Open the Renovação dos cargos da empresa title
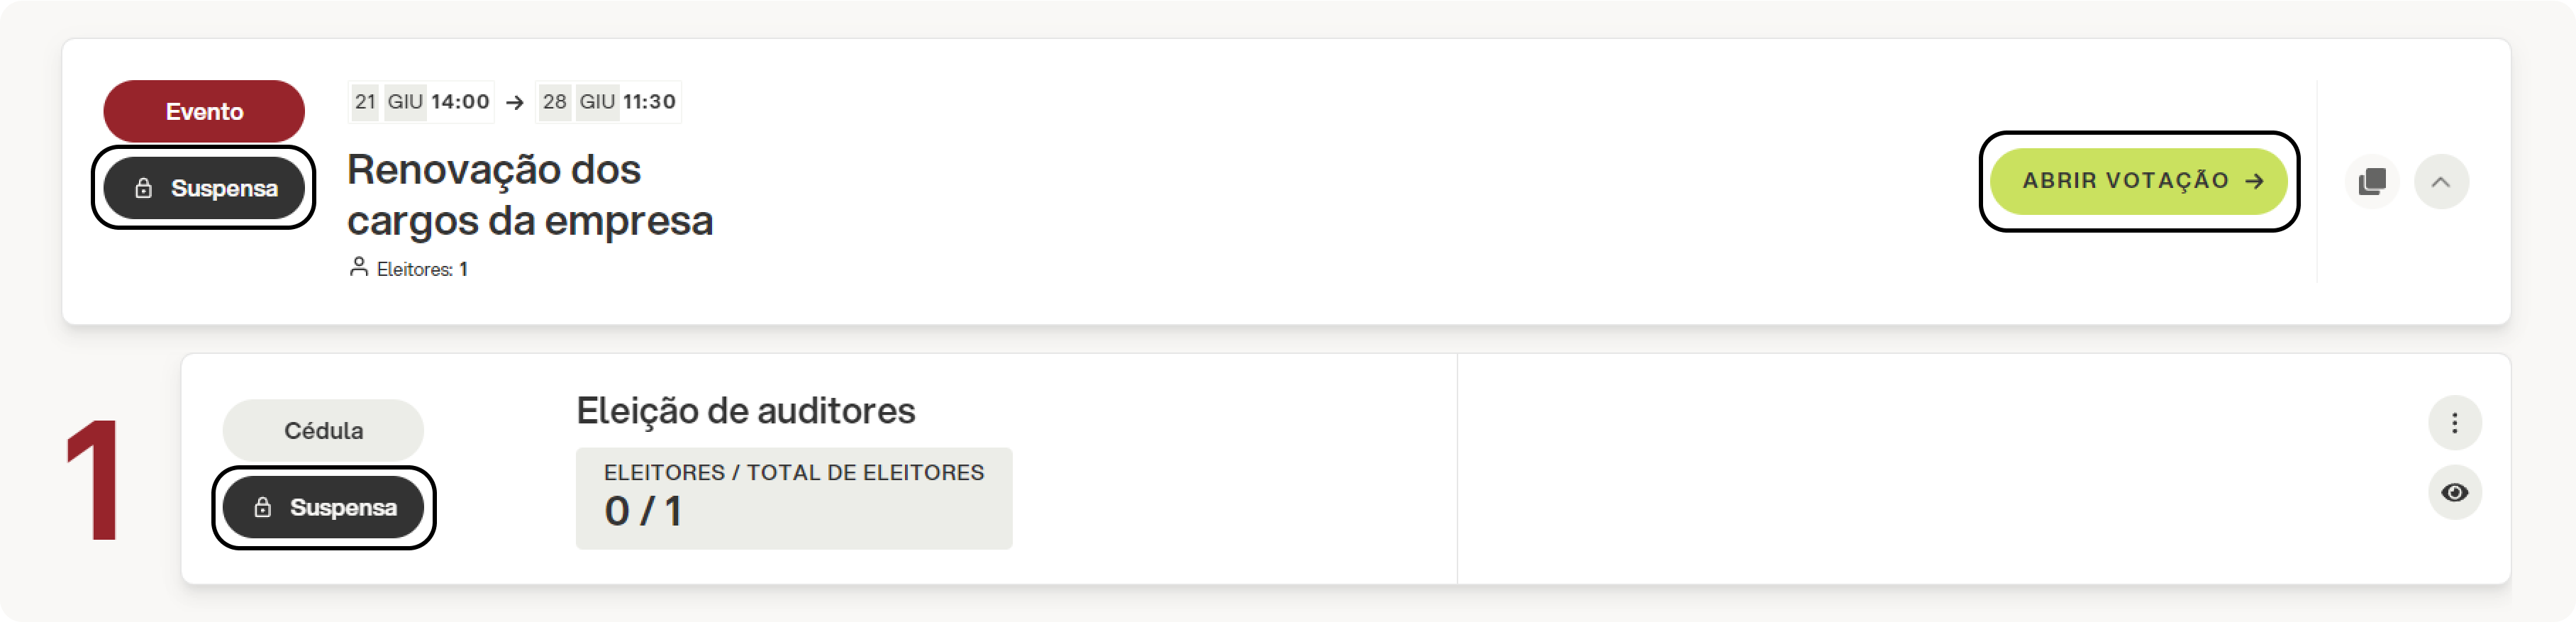The image size is (2576, 622). 530,195
